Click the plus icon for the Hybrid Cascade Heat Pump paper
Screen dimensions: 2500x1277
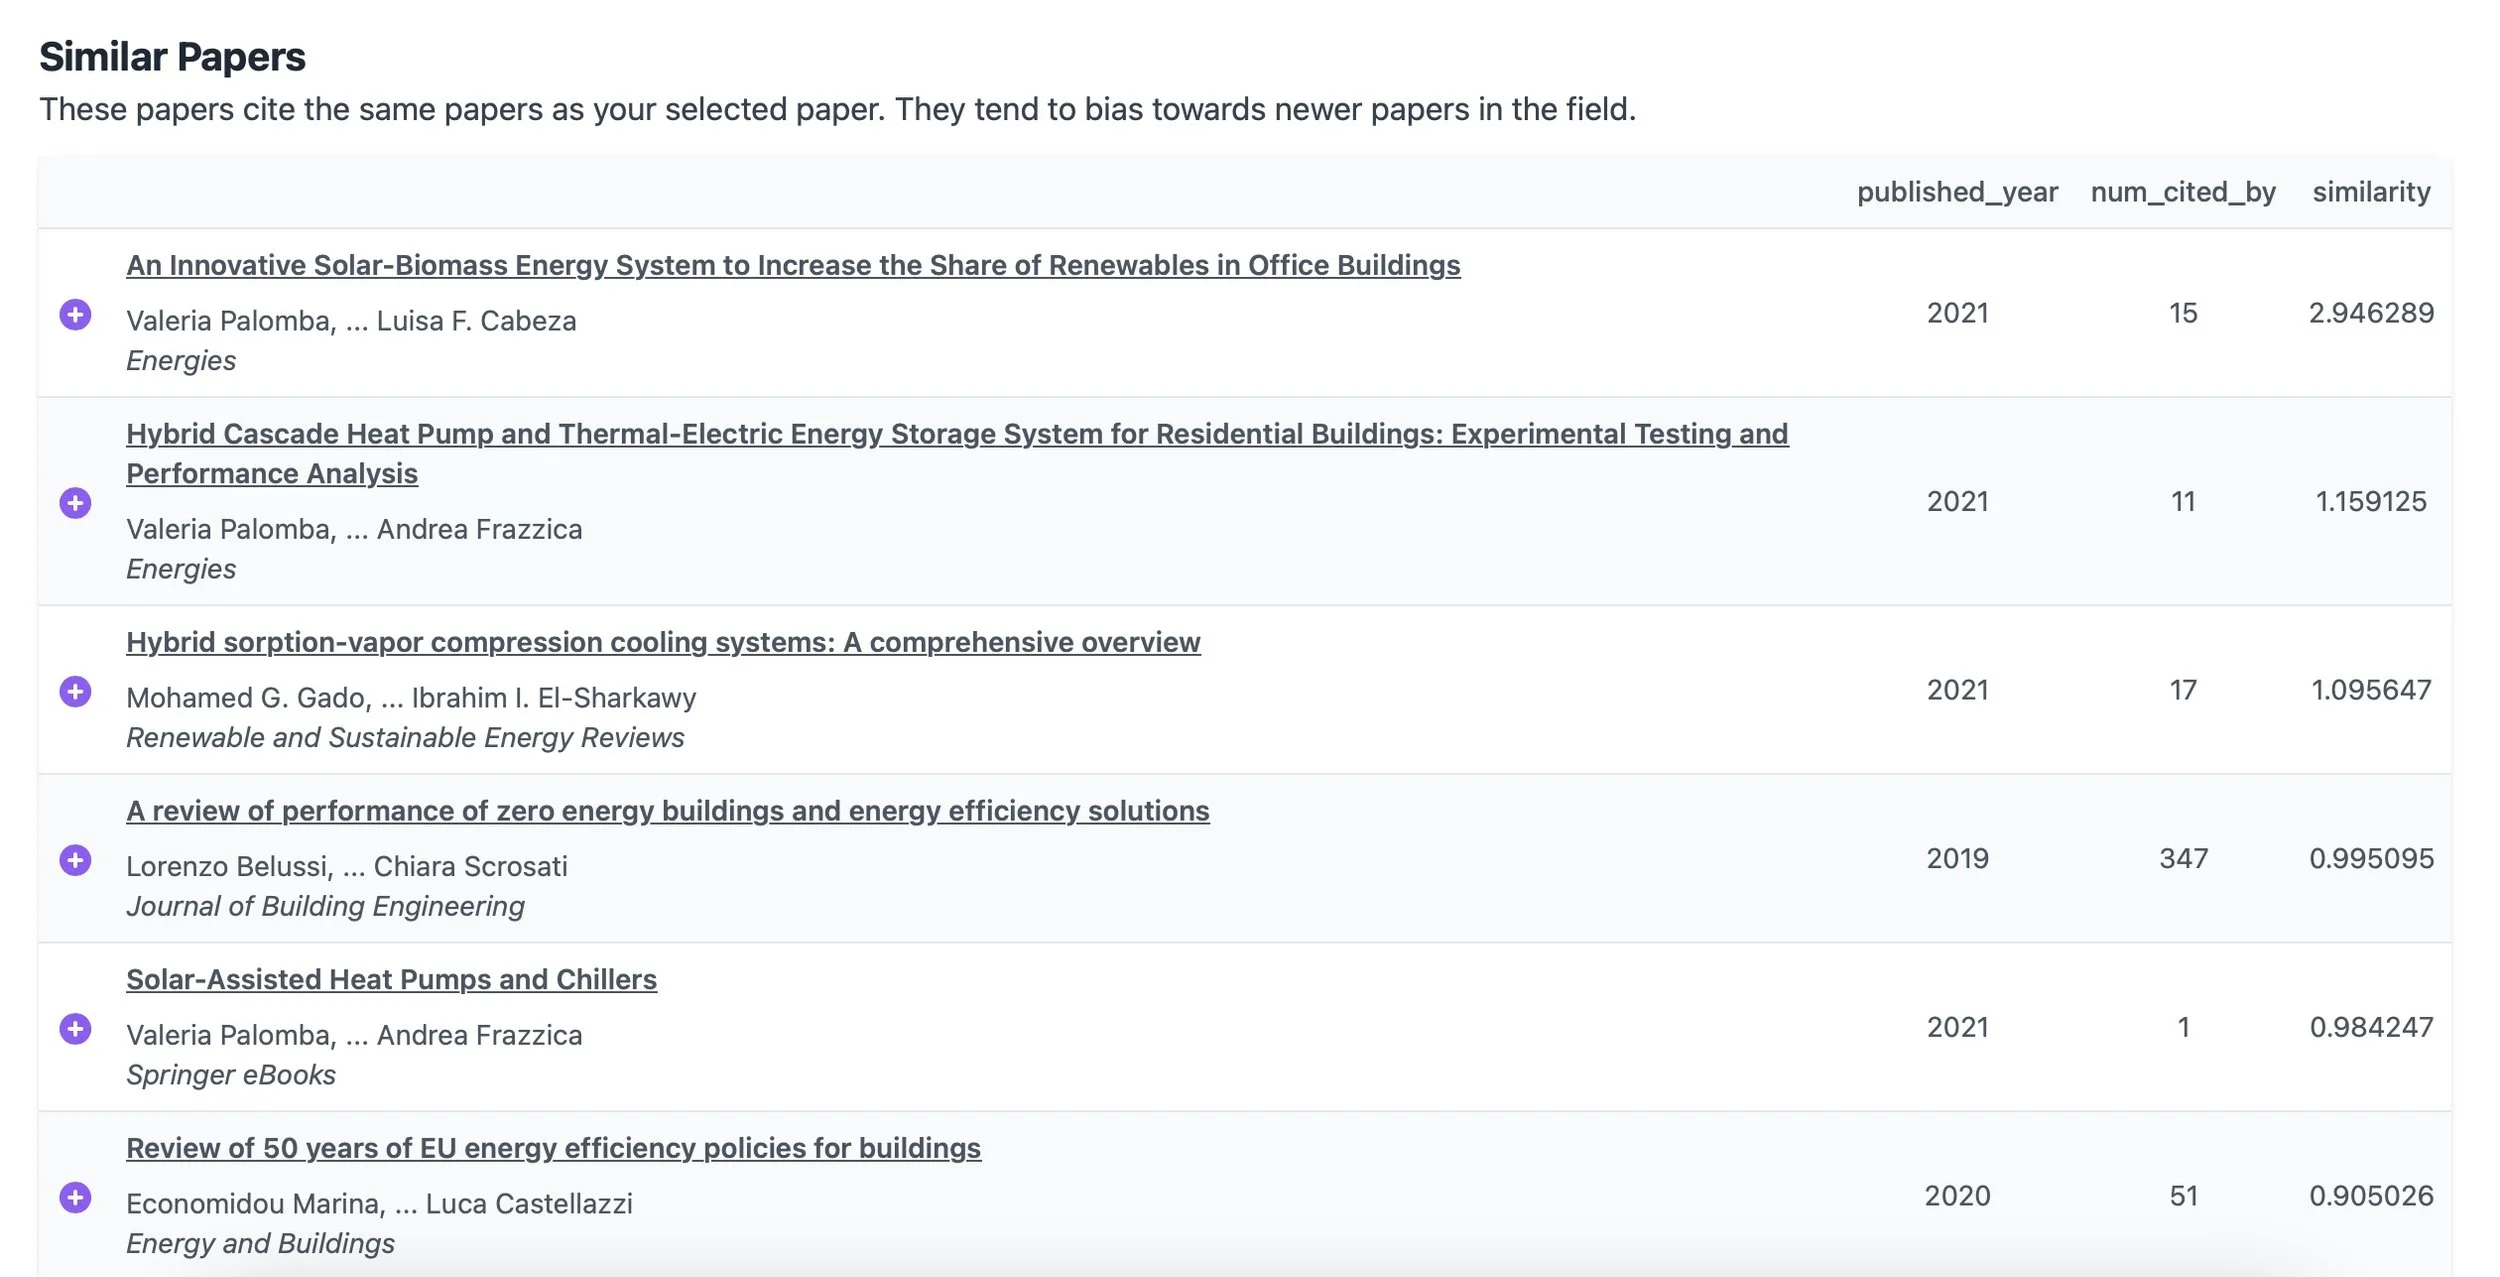coord(75,502)
